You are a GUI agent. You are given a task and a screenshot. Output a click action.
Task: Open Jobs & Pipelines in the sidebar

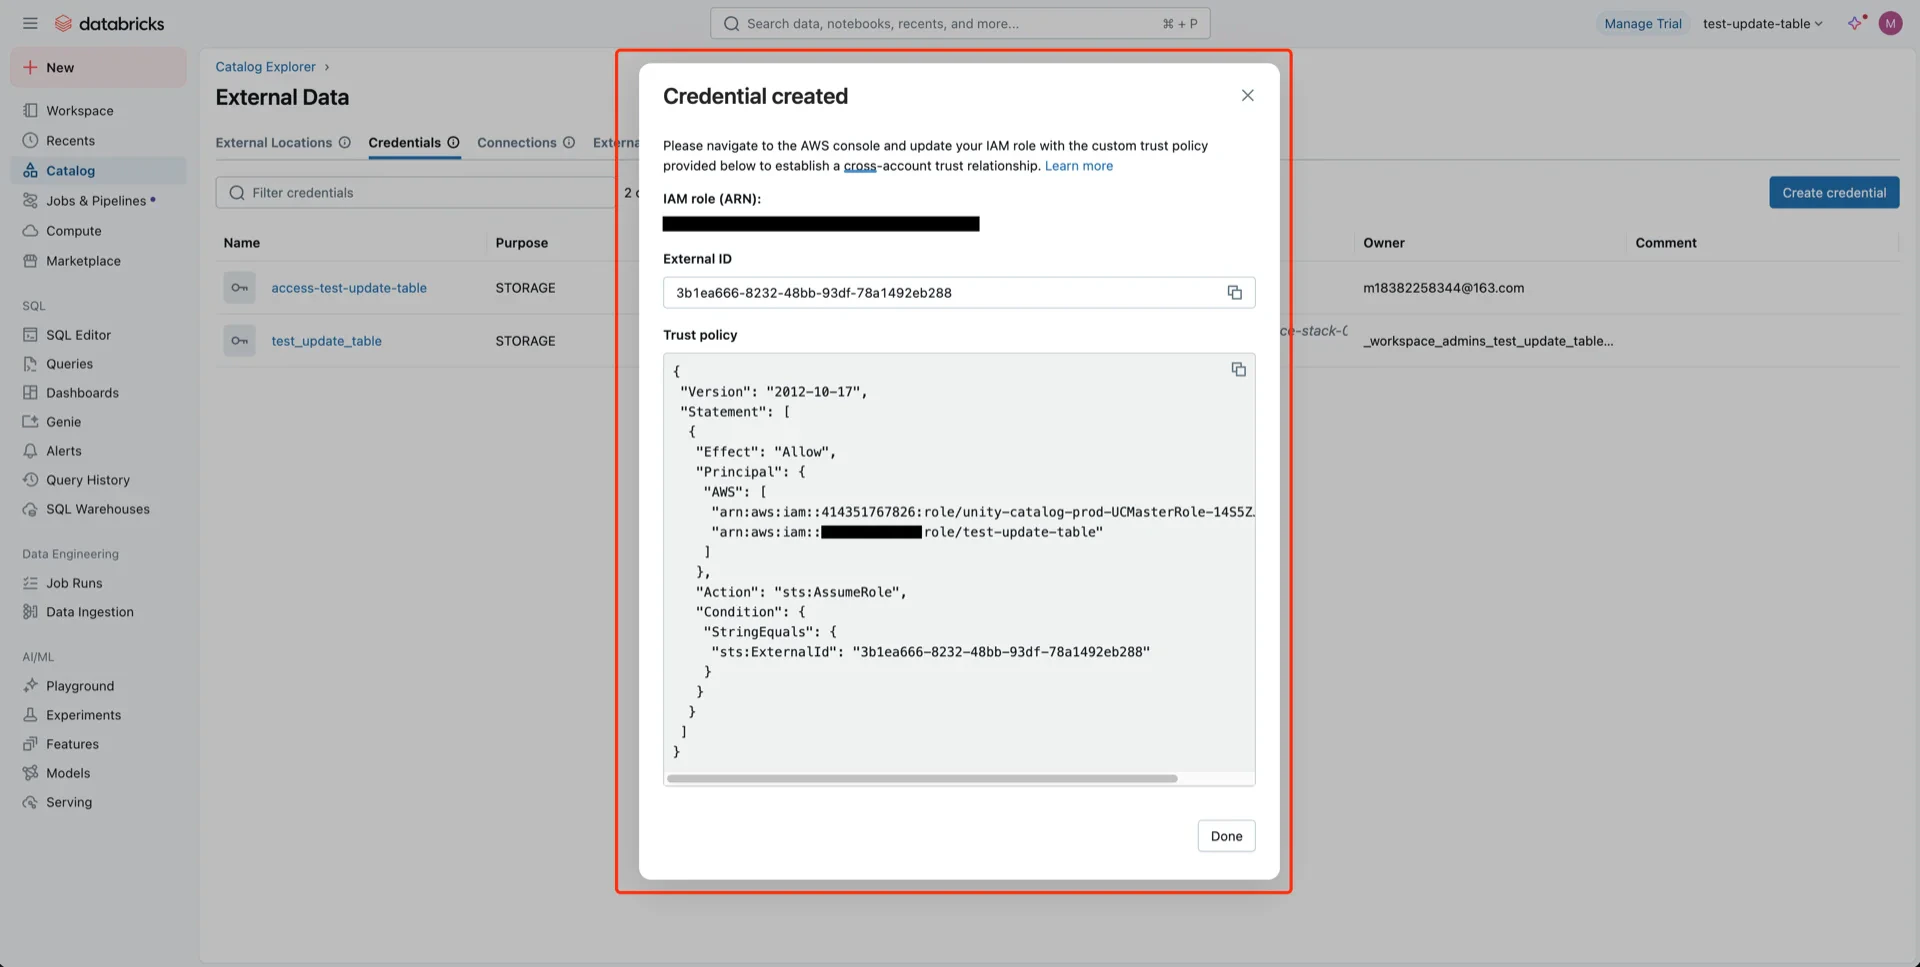[x=98, y=201]
